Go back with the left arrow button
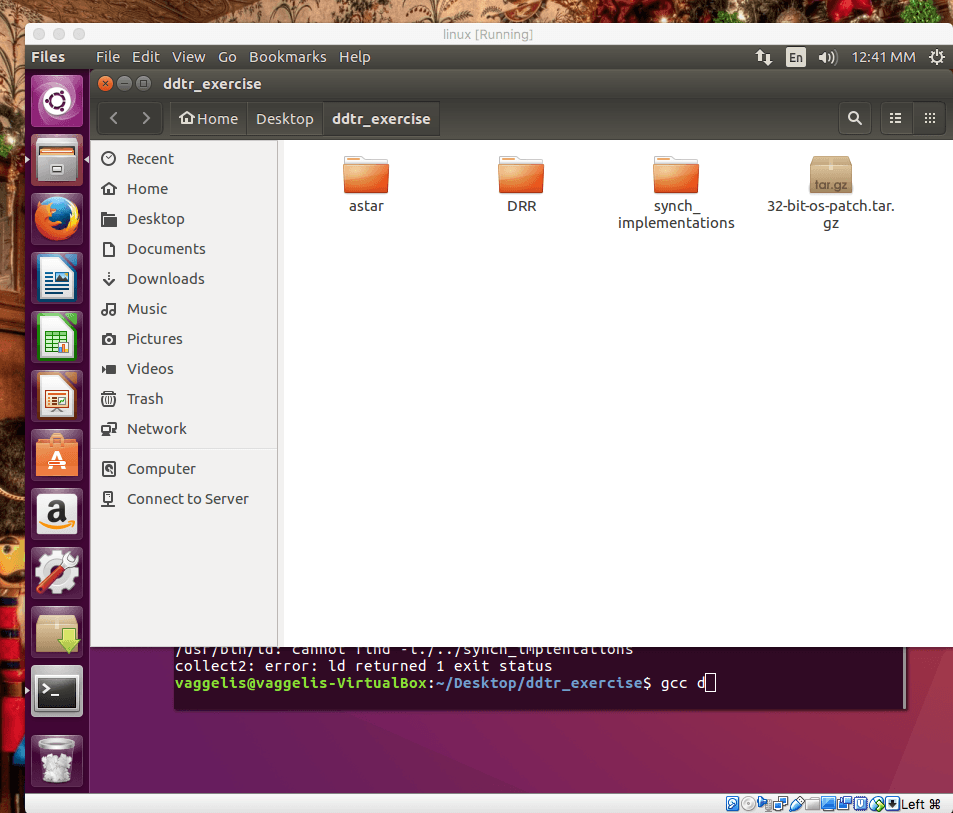953x813 pixels. click(114, 118)
